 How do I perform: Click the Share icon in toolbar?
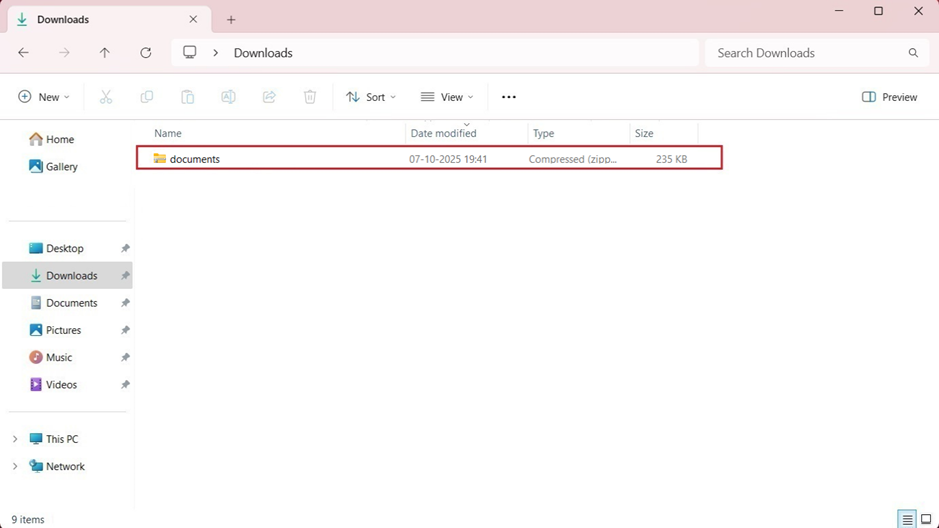[x=269, y=97]
